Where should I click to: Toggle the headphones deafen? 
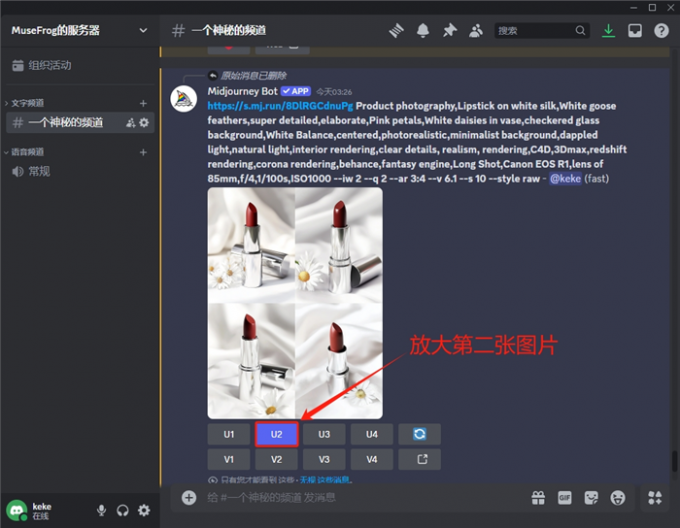(123, 511)
